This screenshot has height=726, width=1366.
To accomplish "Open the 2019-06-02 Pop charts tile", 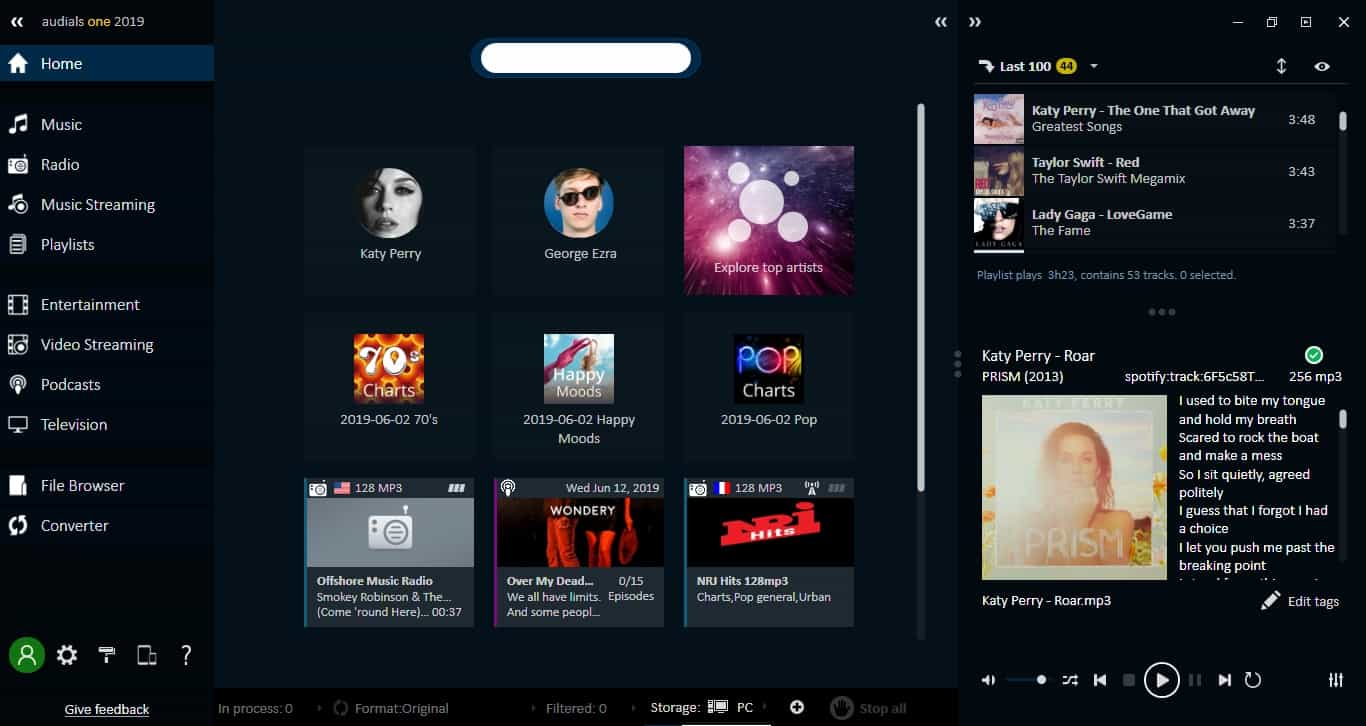I will (769, 385).
